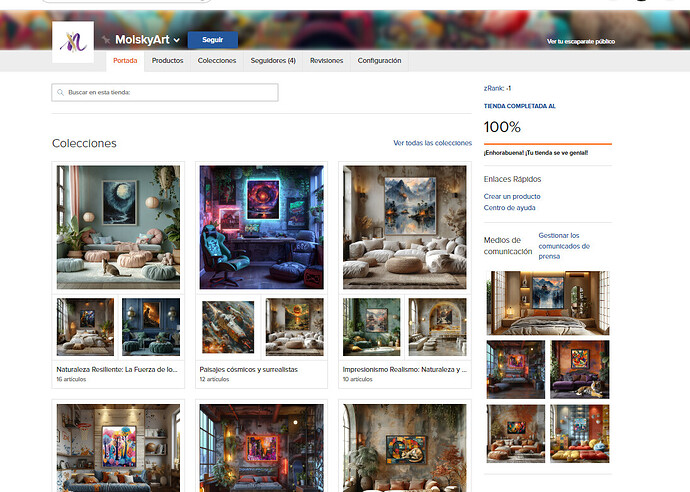Viewport: 690px width, 492px height.
Task: Click the 16 artículos label
Action: point(71,379)
